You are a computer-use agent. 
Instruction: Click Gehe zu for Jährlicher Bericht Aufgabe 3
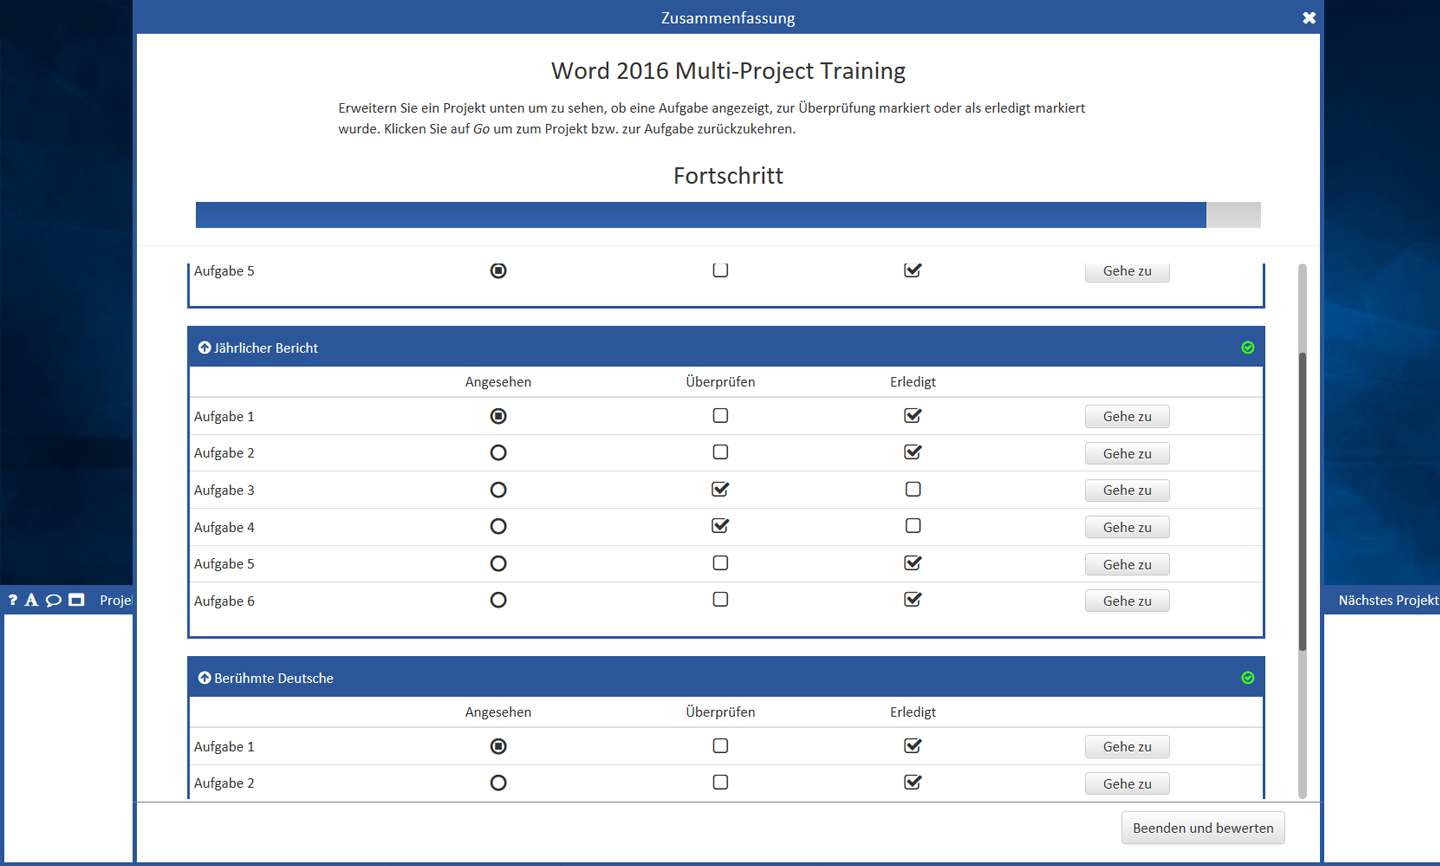1127,490
